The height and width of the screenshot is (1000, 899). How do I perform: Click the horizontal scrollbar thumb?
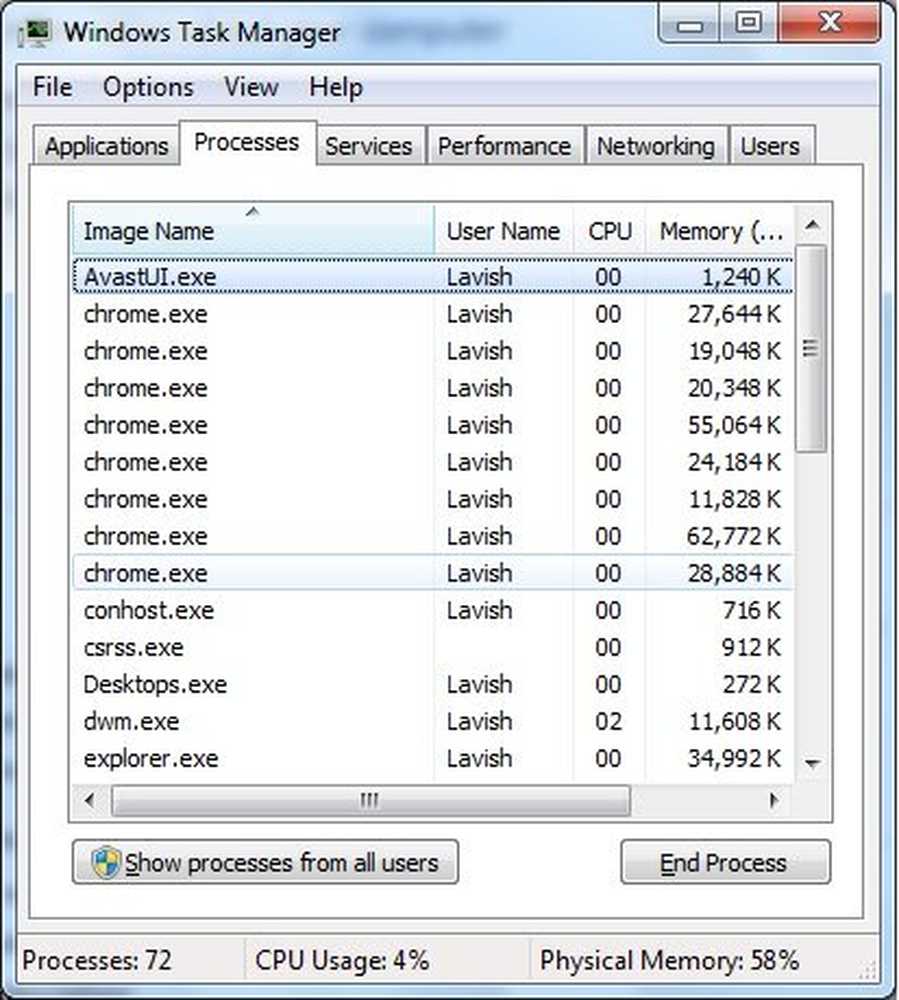pos(370,800)
